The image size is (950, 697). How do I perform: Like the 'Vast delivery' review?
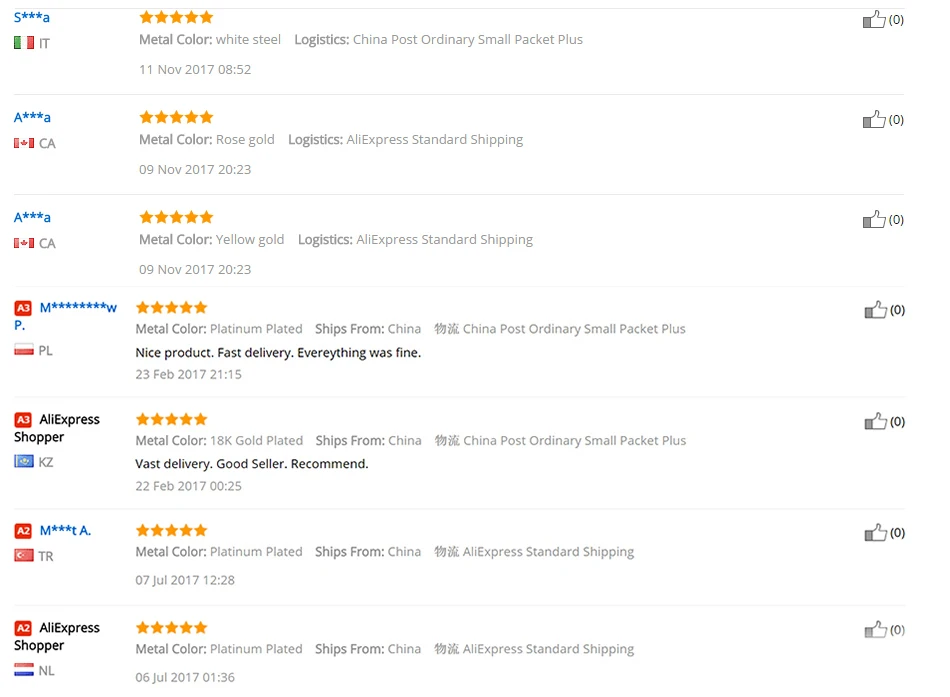pos(875,421)
